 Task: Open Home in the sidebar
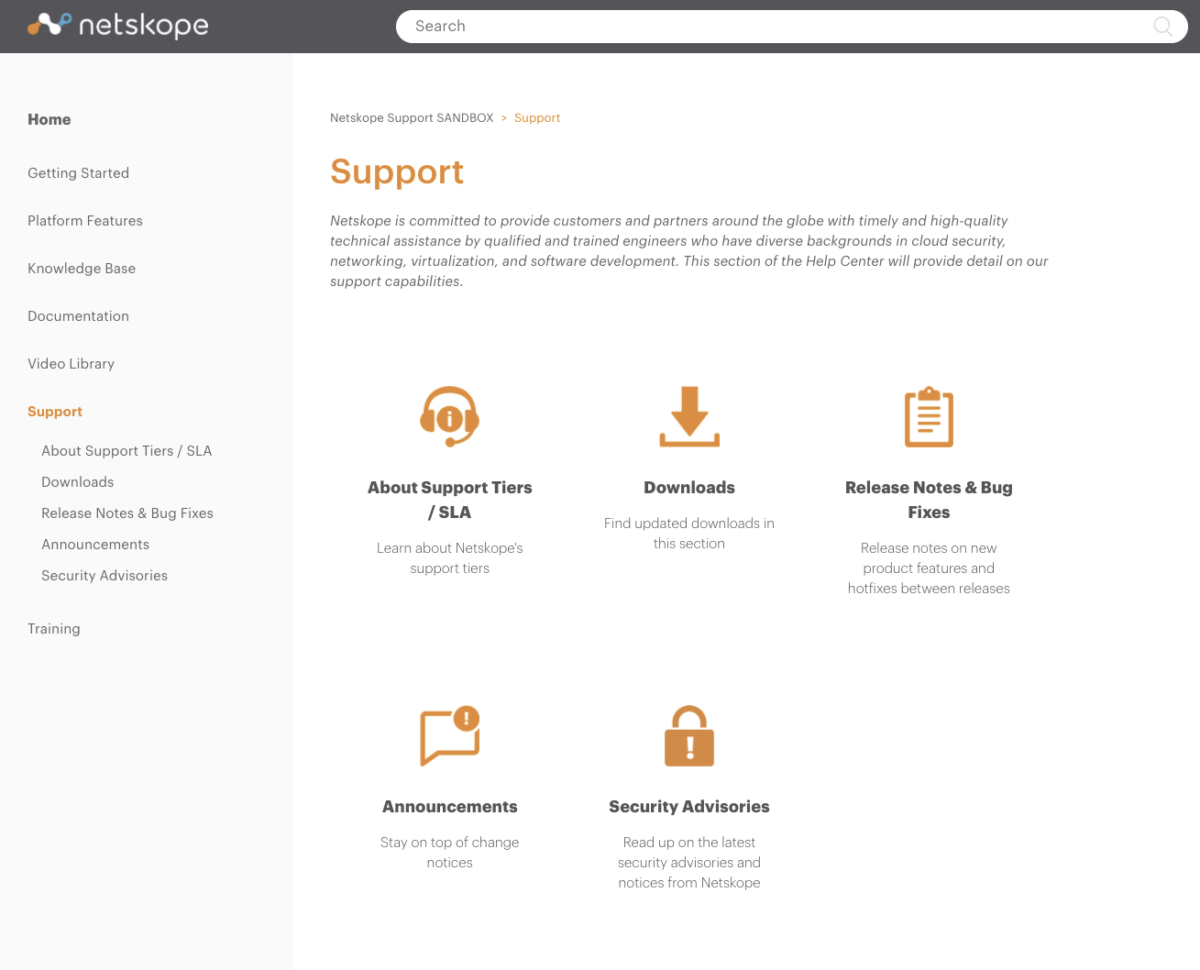click(49, 119)
